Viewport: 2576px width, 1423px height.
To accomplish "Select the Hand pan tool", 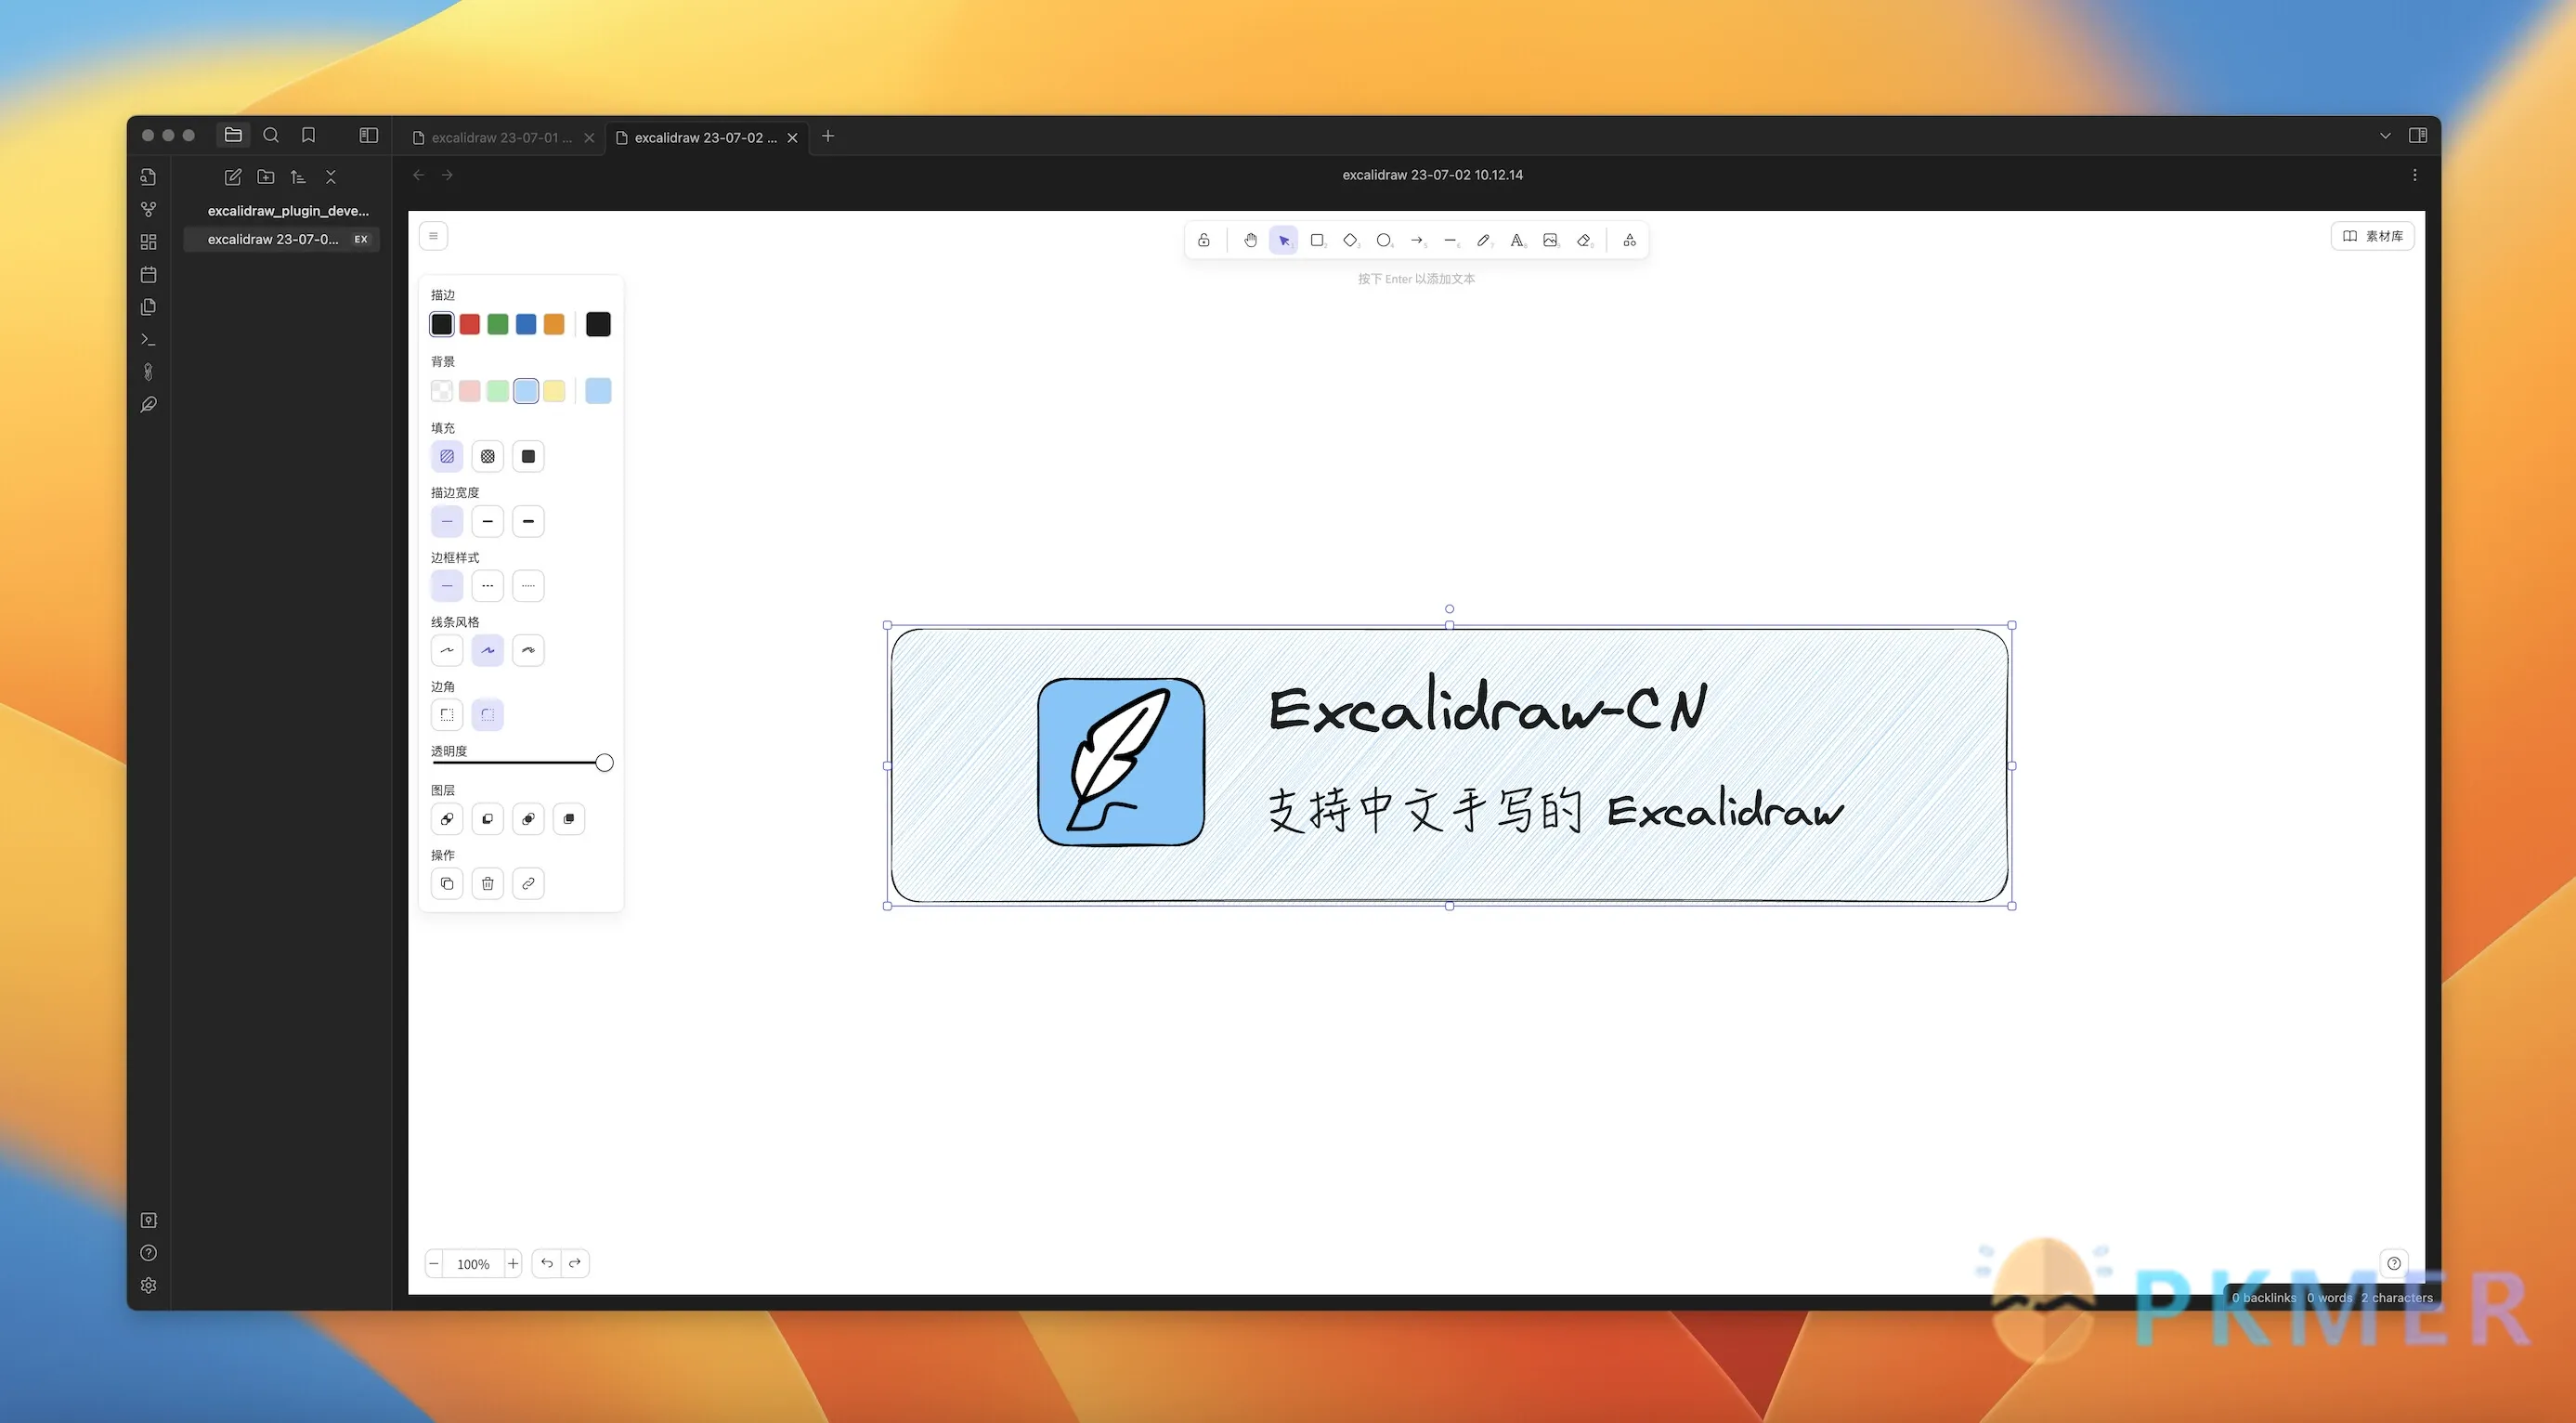I will pyautogui.click(x=1250, y=240).
